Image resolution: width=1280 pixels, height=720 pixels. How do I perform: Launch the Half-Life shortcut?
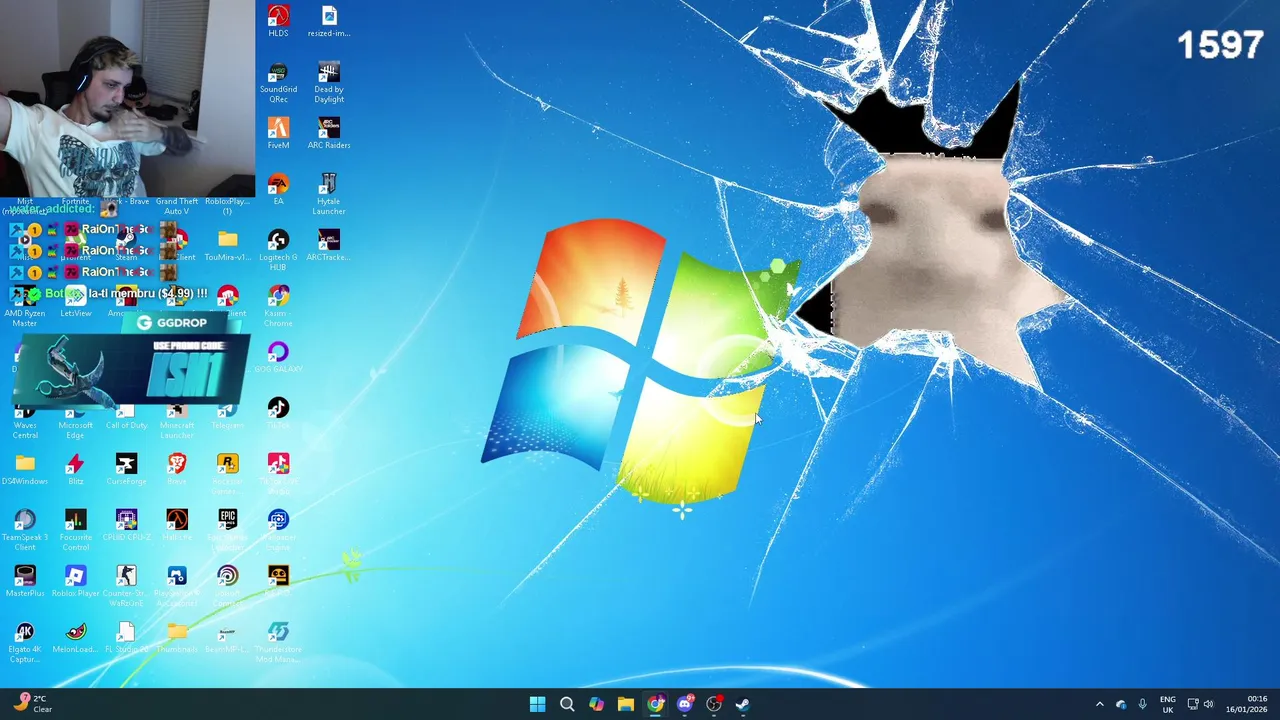[x=177, y=525]
